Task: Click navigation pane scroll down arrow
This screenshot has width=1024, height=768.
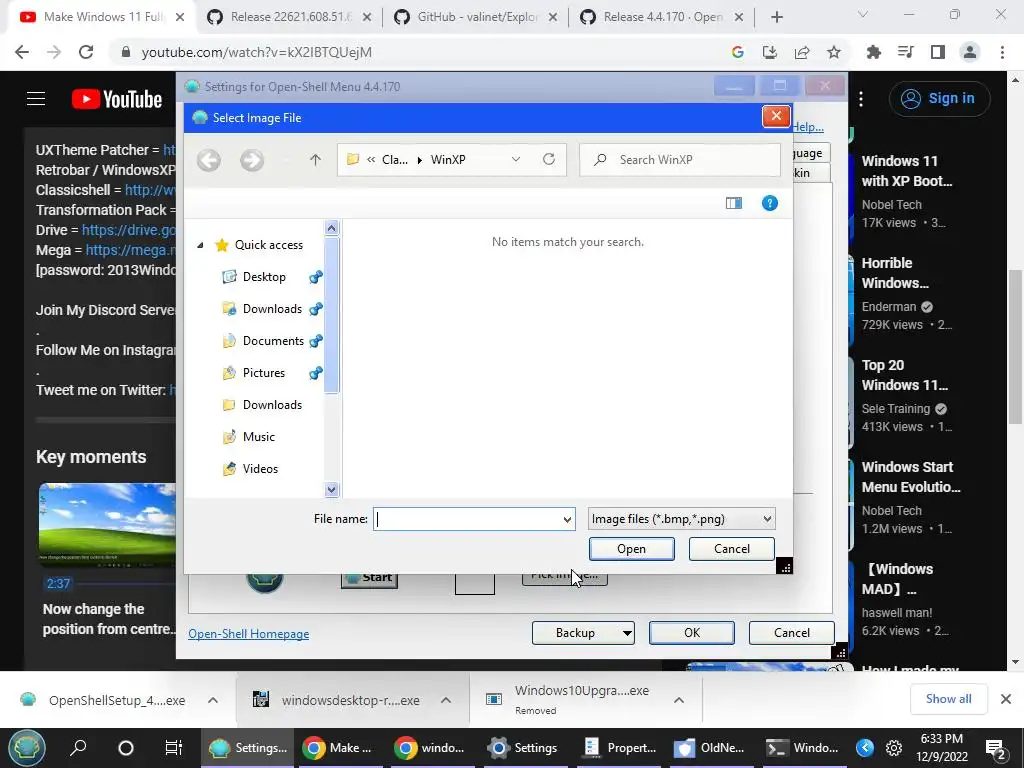Action: [332, 489]
